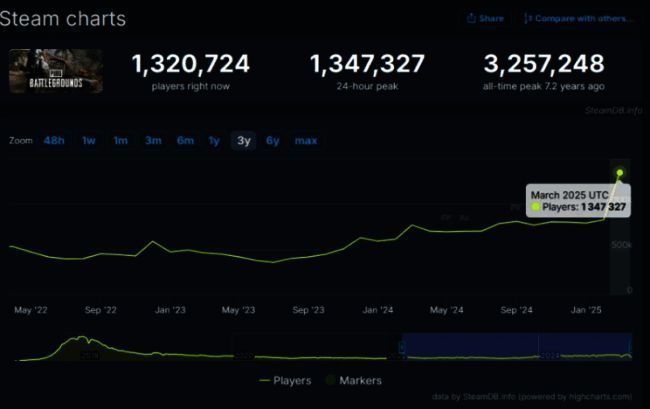The image size is (650, 409).
Task: Show max time range on chart
Action: tap(305, 141)
